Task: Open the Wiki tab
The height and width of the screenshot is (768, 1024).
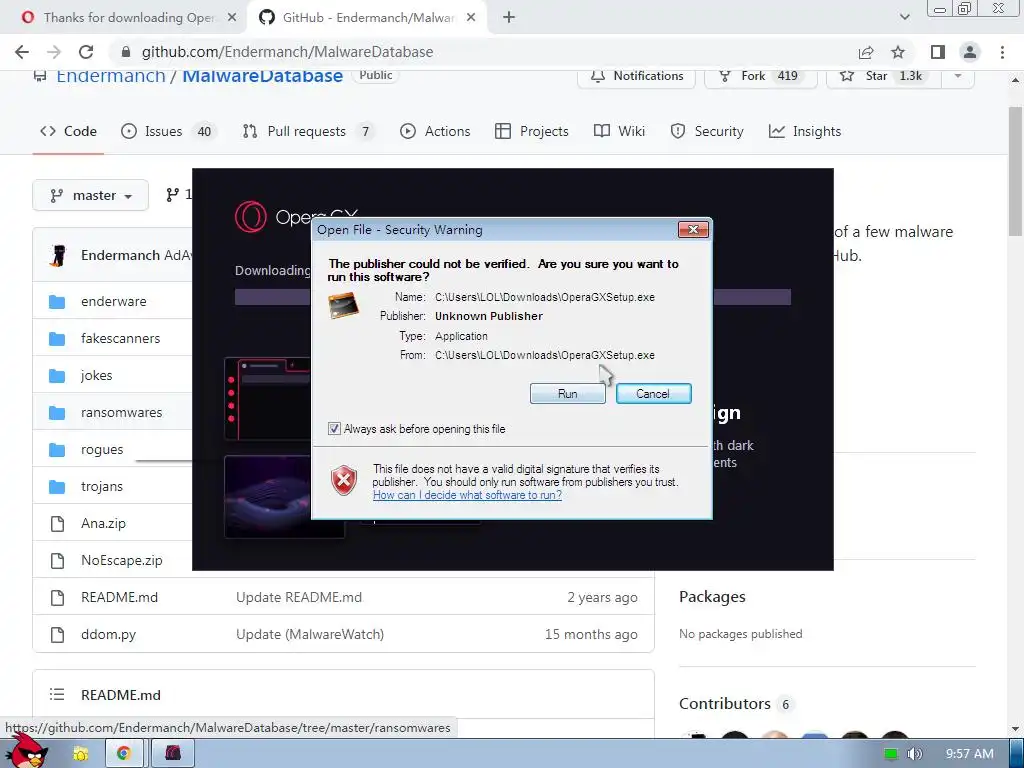Action: tap(619, 131)
